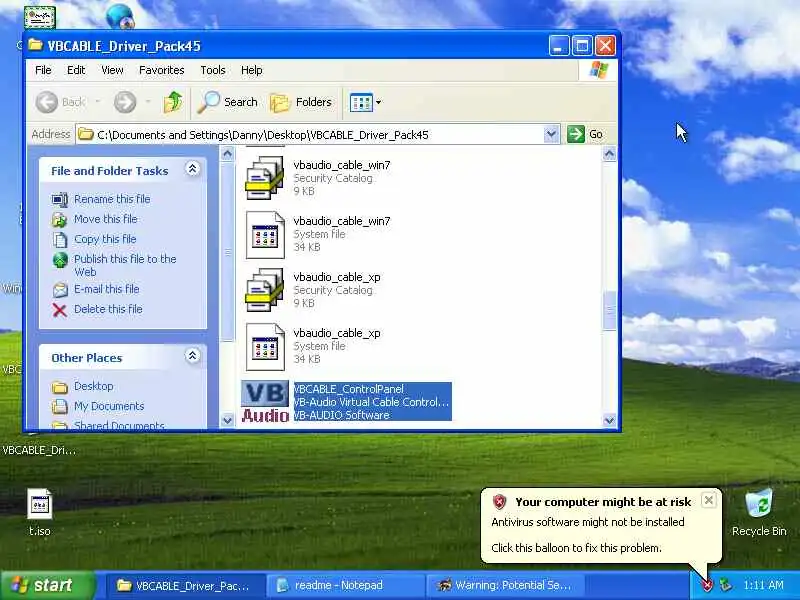Select vbaudio_cable_xp Security Catalog icon

point(264,290)
